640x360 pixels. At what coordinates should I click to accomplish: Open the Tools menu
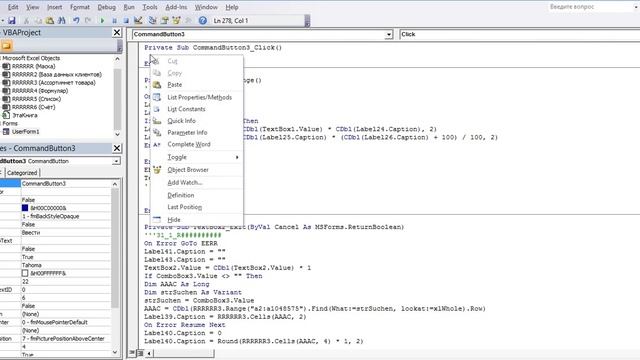click(x=150, y=7)
